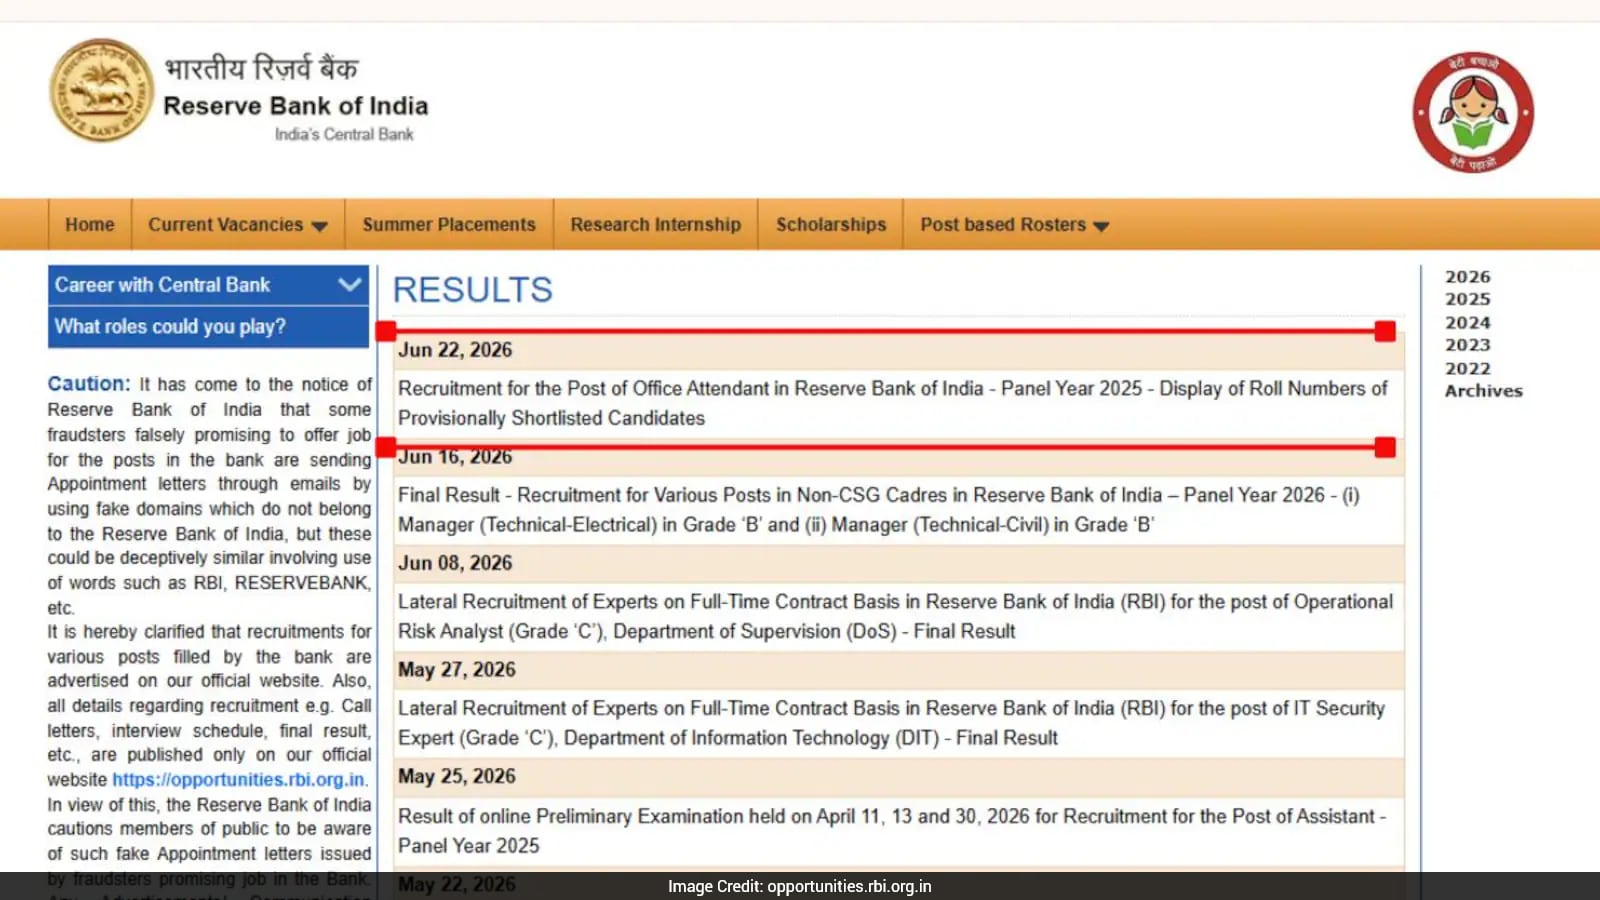Open Operational Risk Analyst Final Result link
Screen dimensions: 1600x900
coord(895,616)
